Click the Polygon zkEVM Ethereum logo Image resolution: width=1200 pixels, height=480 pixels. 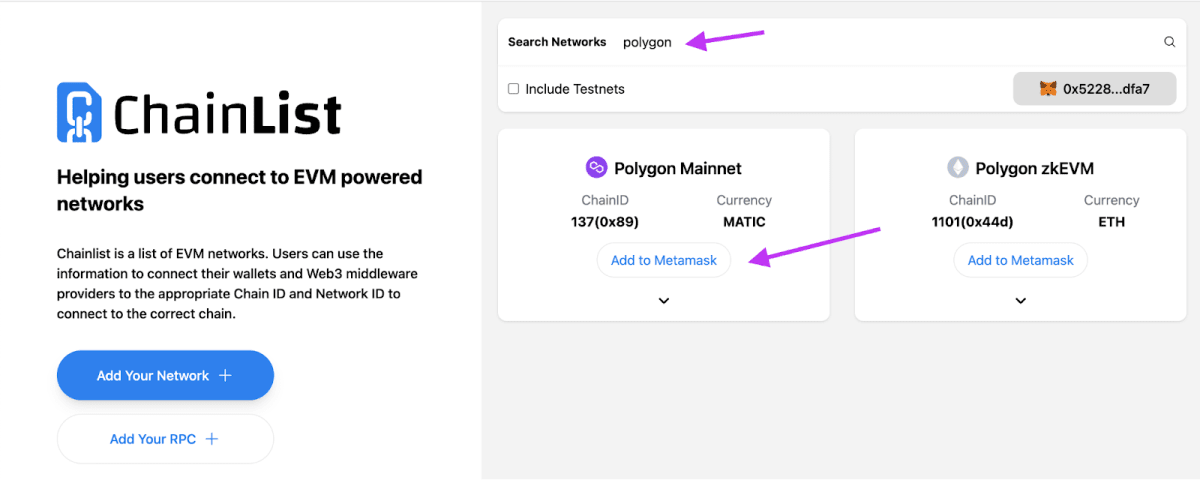958,168
